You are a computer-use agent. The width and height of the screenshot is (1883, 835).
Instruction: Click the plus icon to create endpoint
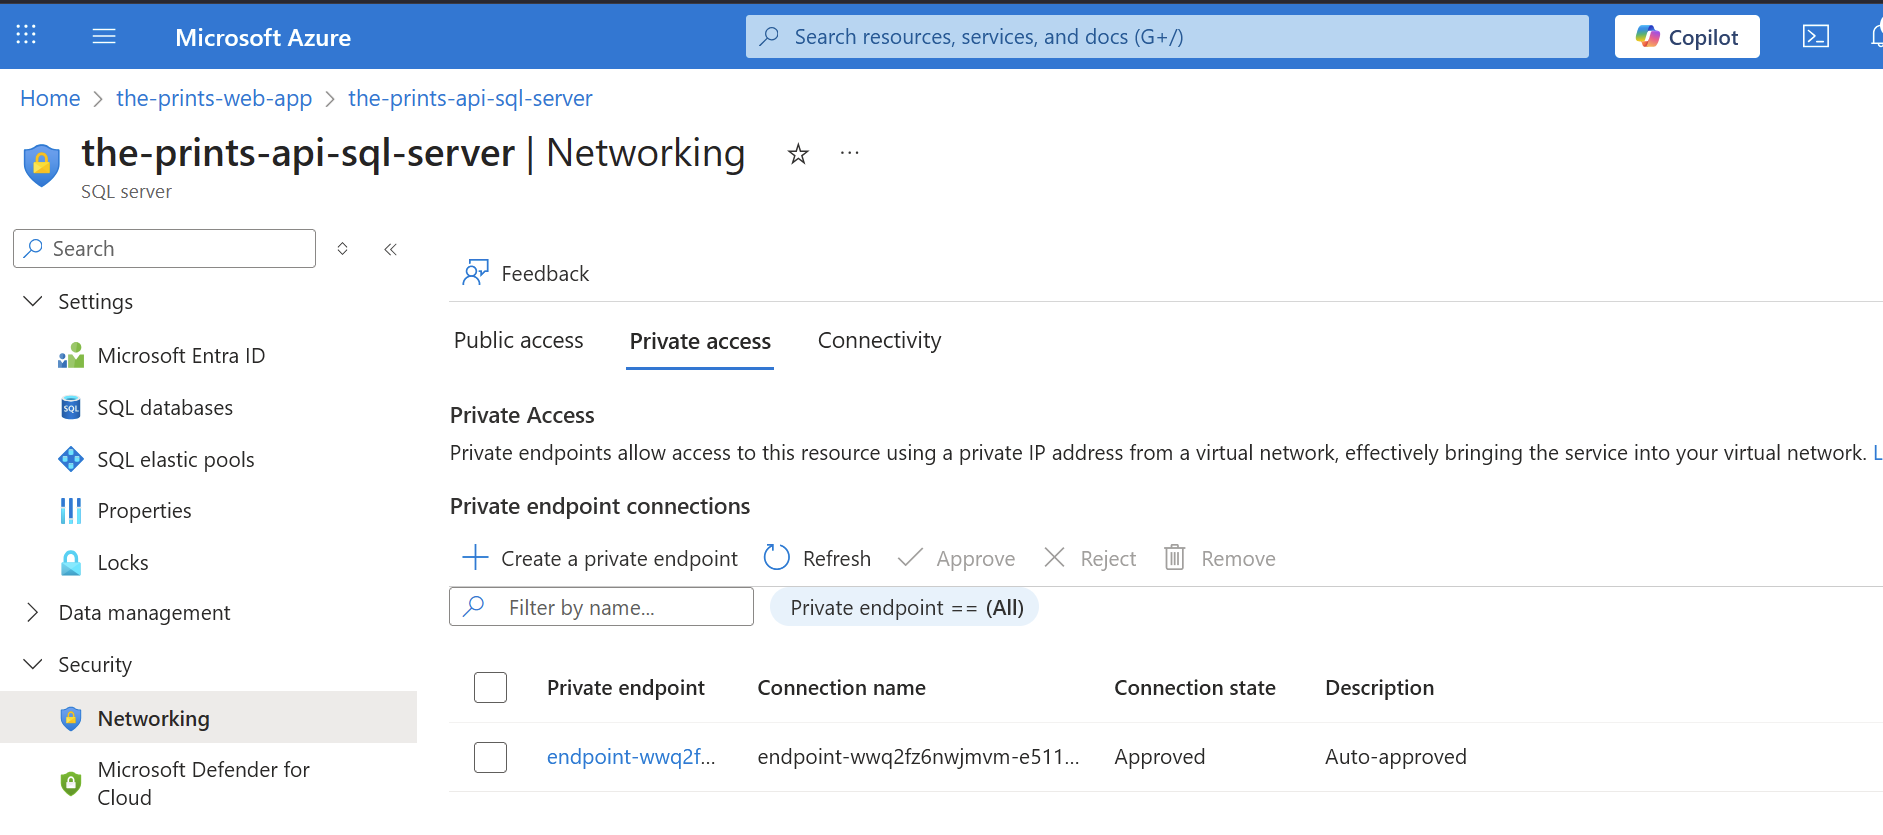click(475, 557)
